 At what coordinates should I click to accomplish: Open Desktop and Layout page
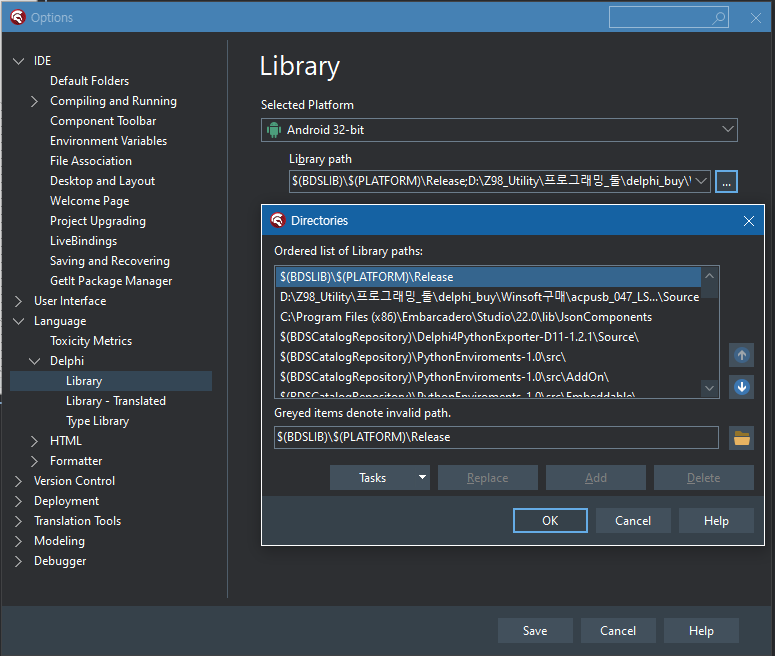click(102, 181)
